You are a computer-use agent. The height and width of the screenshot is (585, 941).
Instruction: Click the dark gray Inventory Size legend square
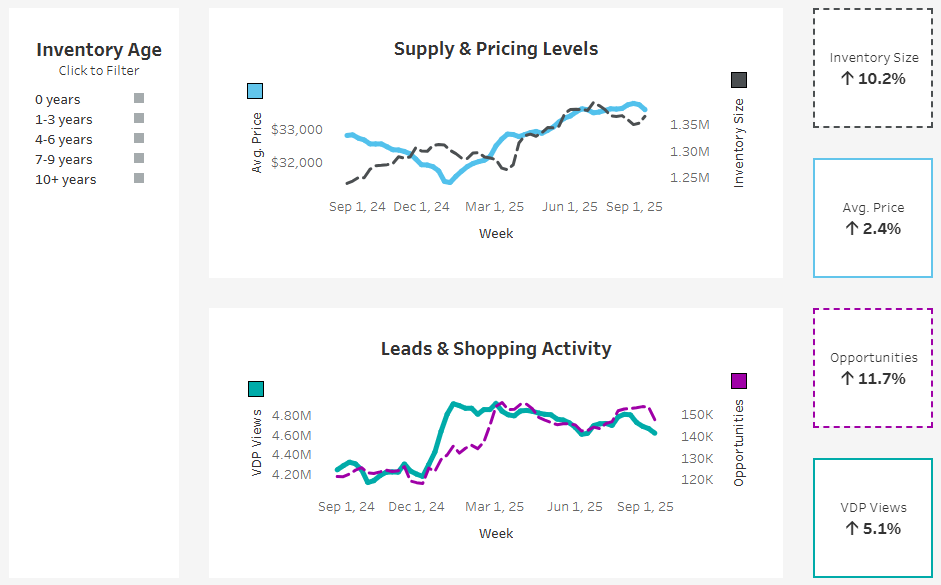click(x=739, y=80)
